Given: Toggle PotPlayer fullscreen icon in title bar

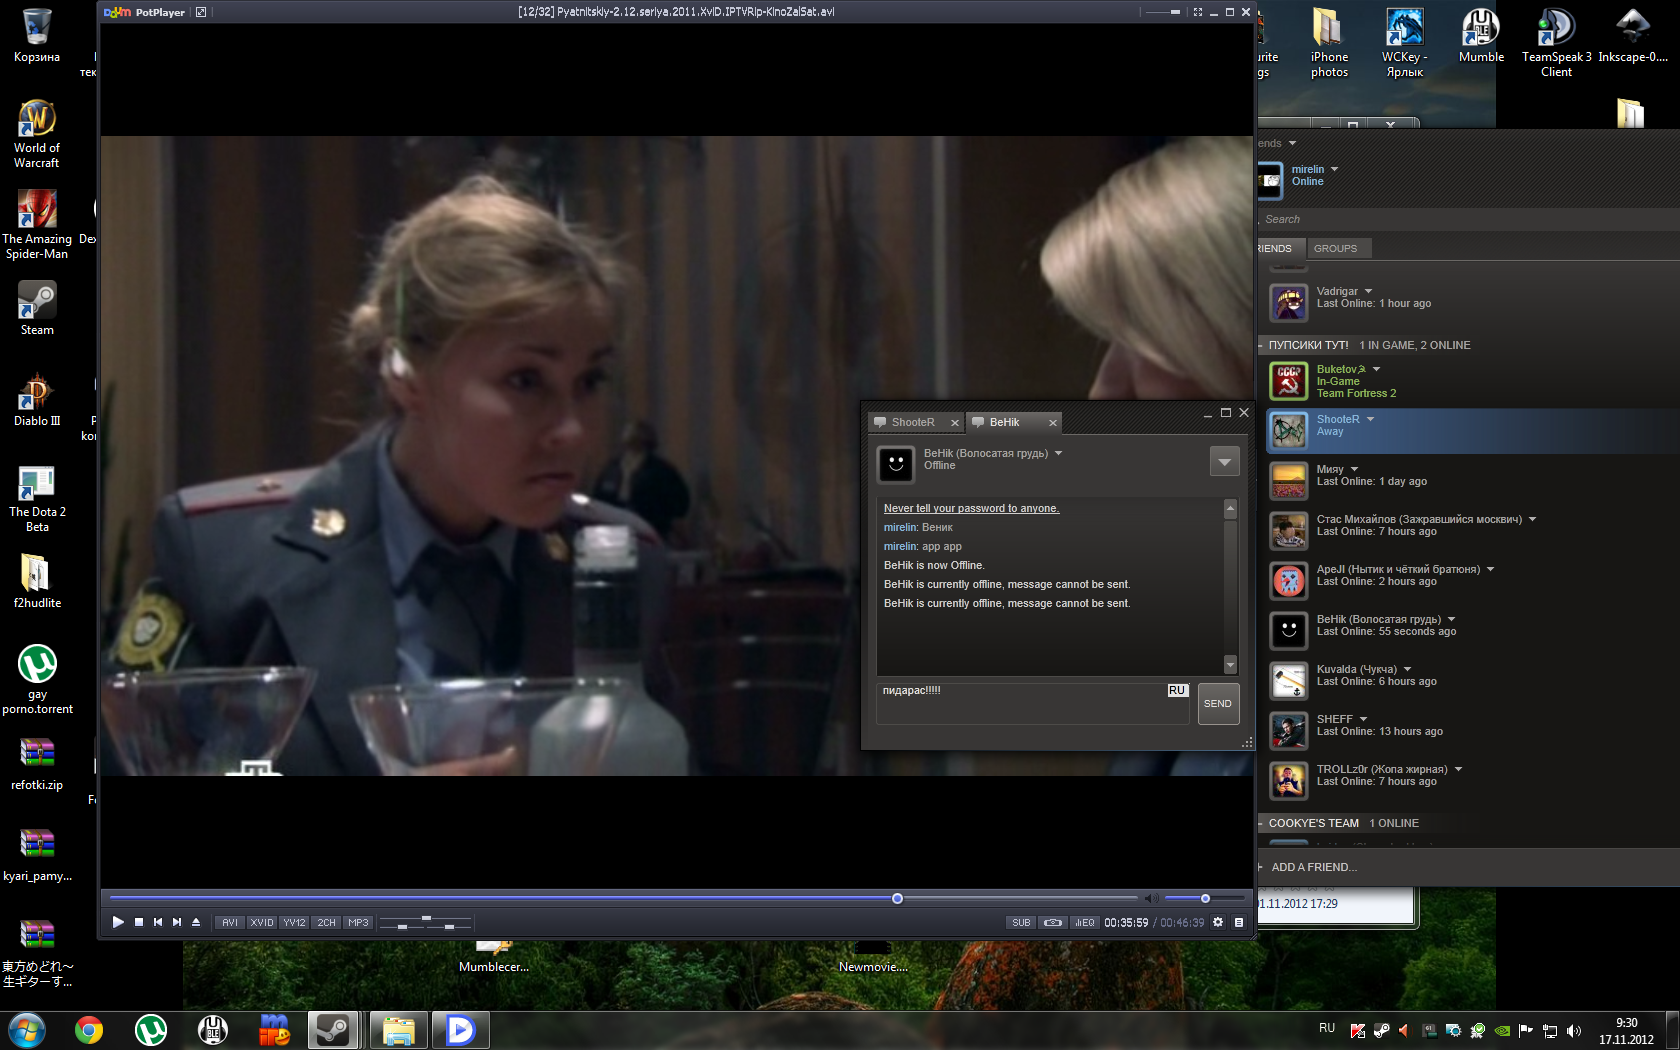Looking at the screenshot, I should (1198, 12).
